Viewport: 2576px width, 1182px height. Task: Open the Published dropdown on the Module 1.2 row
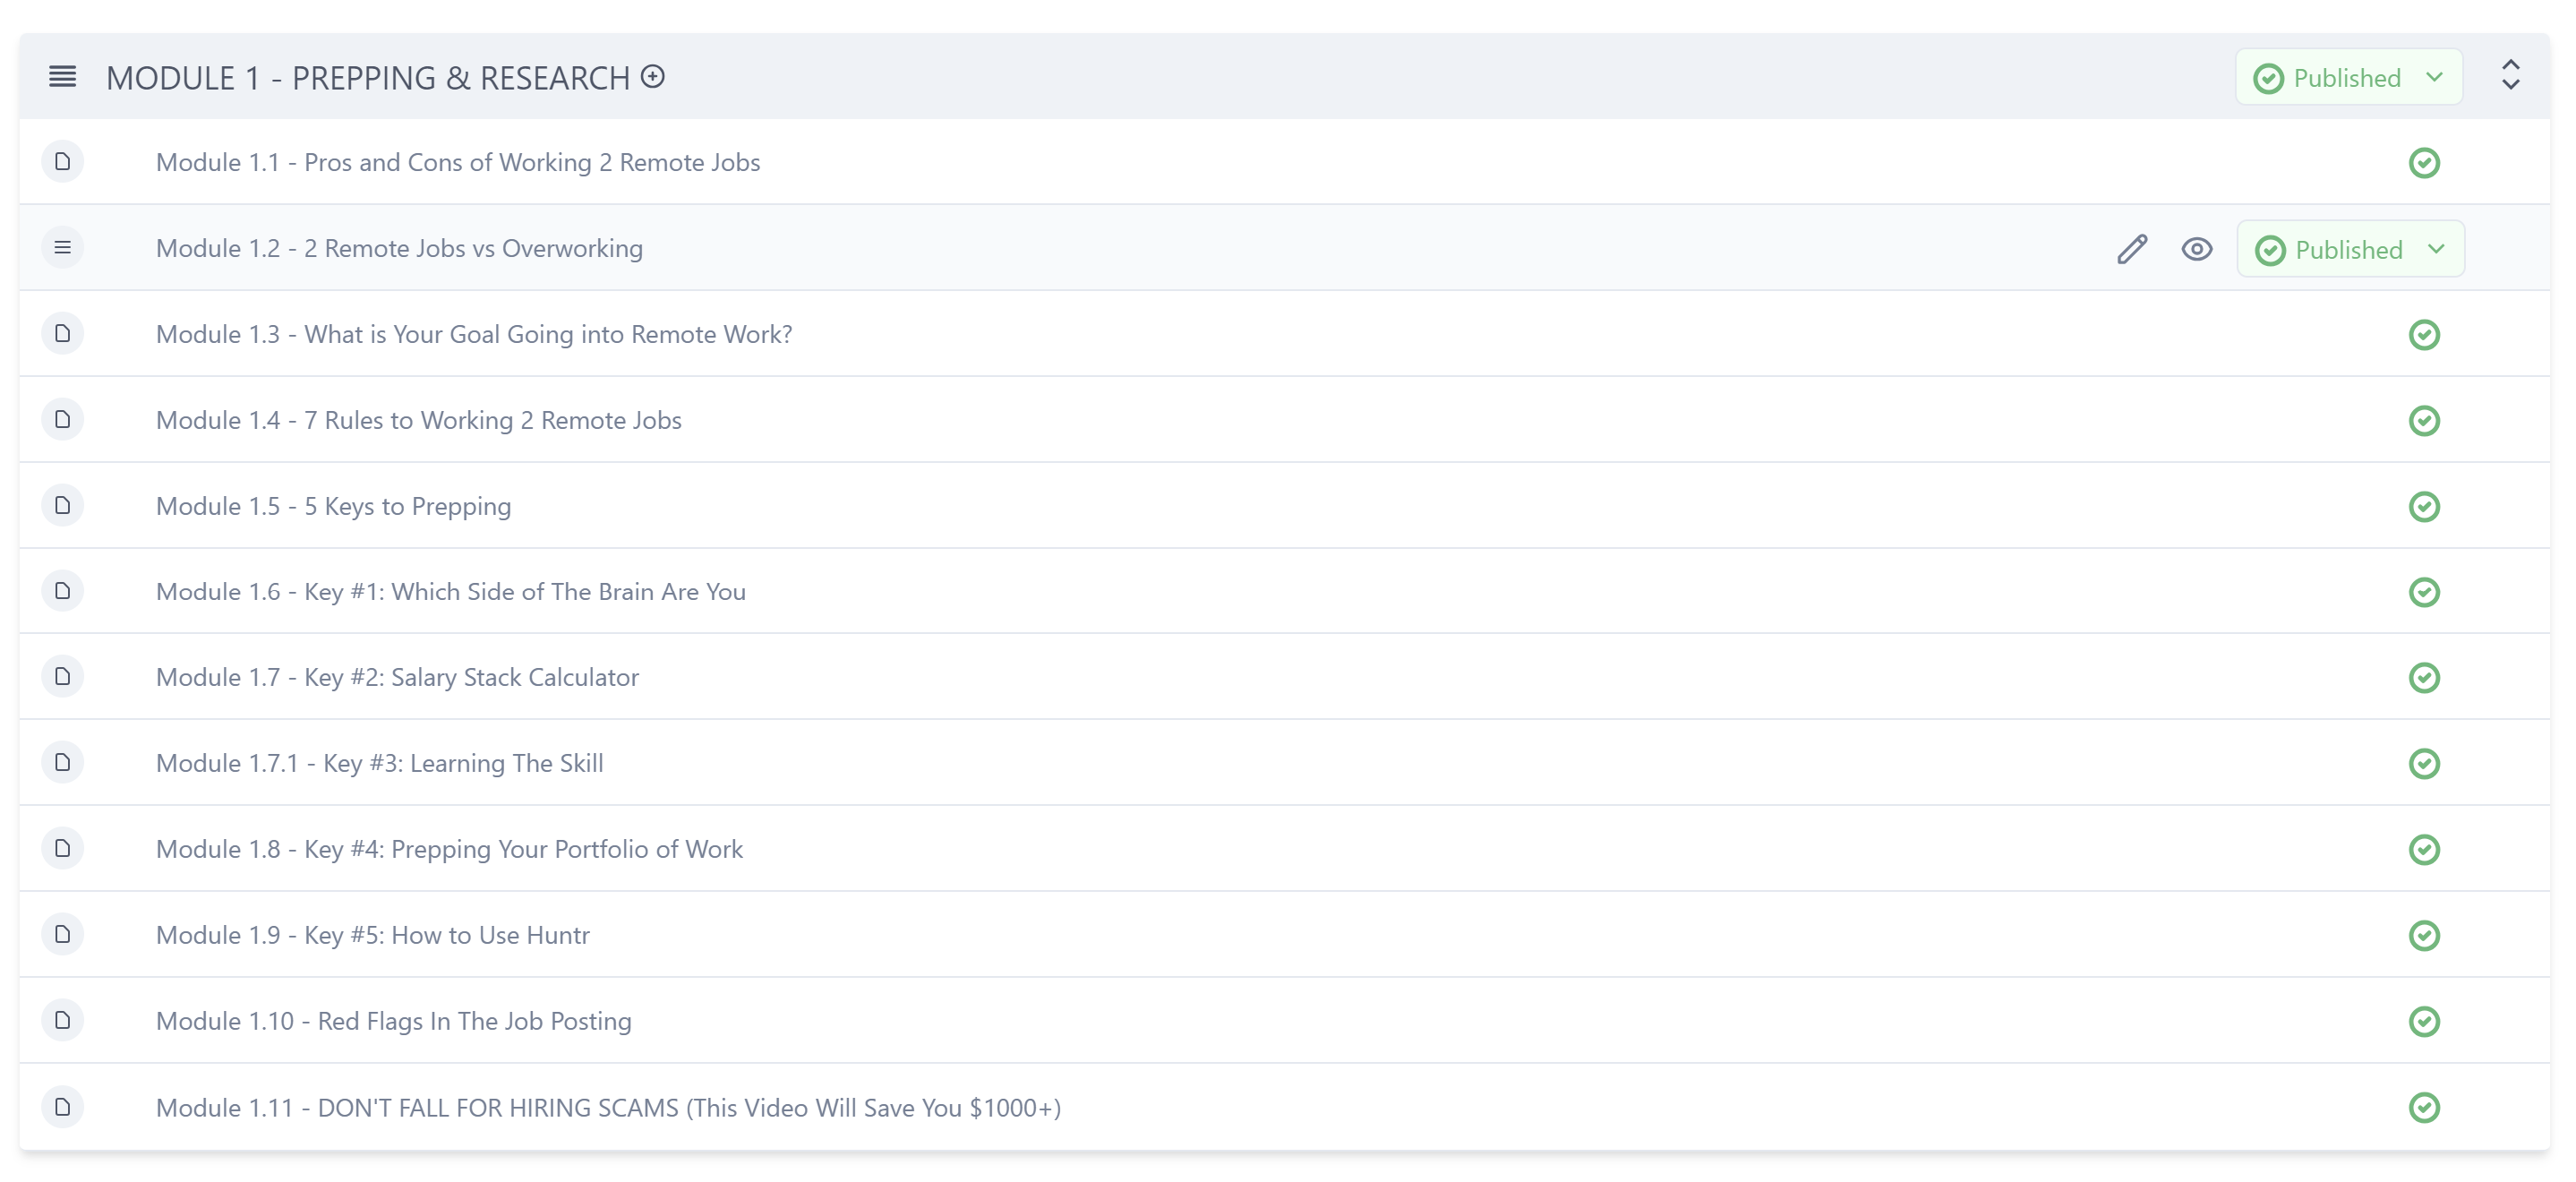tap(2350, 250)
